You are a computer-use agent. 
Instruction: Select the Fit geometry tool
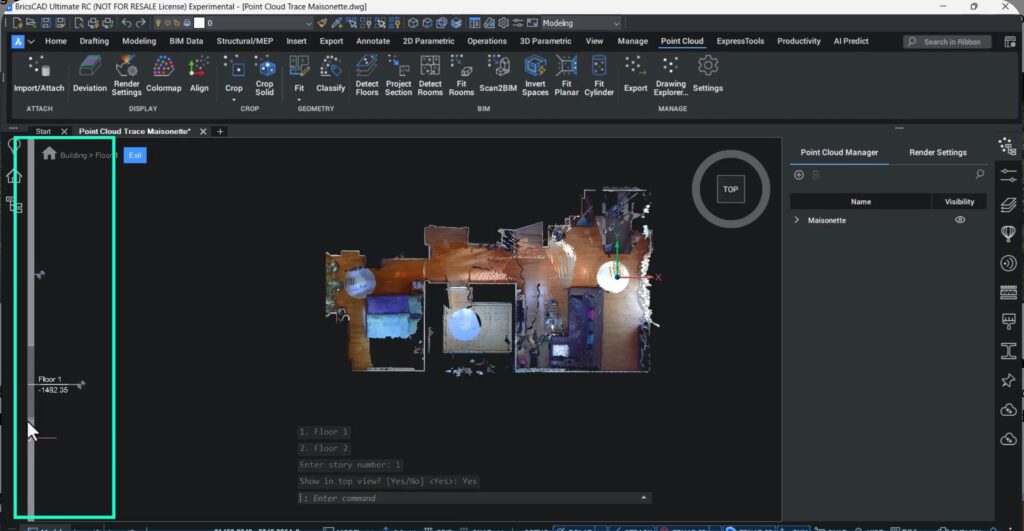coord(299,74)
